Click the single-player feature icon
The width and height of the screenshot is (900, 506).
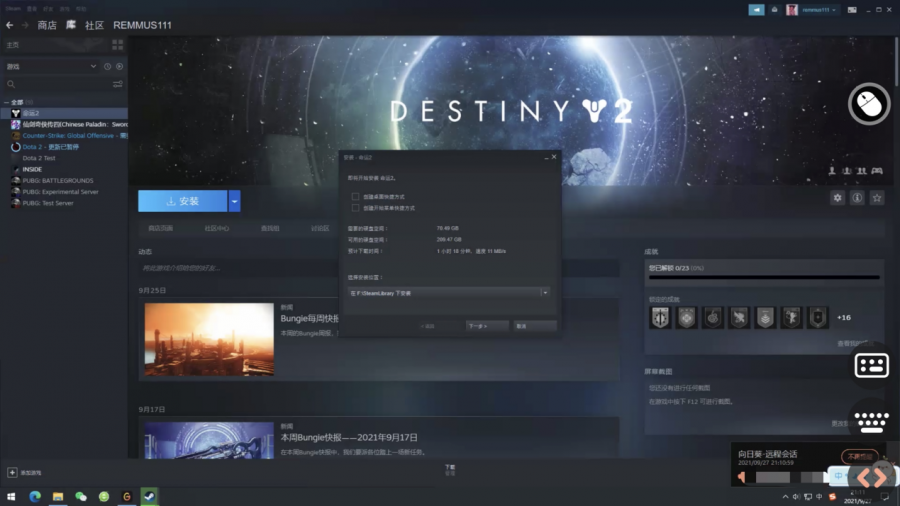coord(832,170)
